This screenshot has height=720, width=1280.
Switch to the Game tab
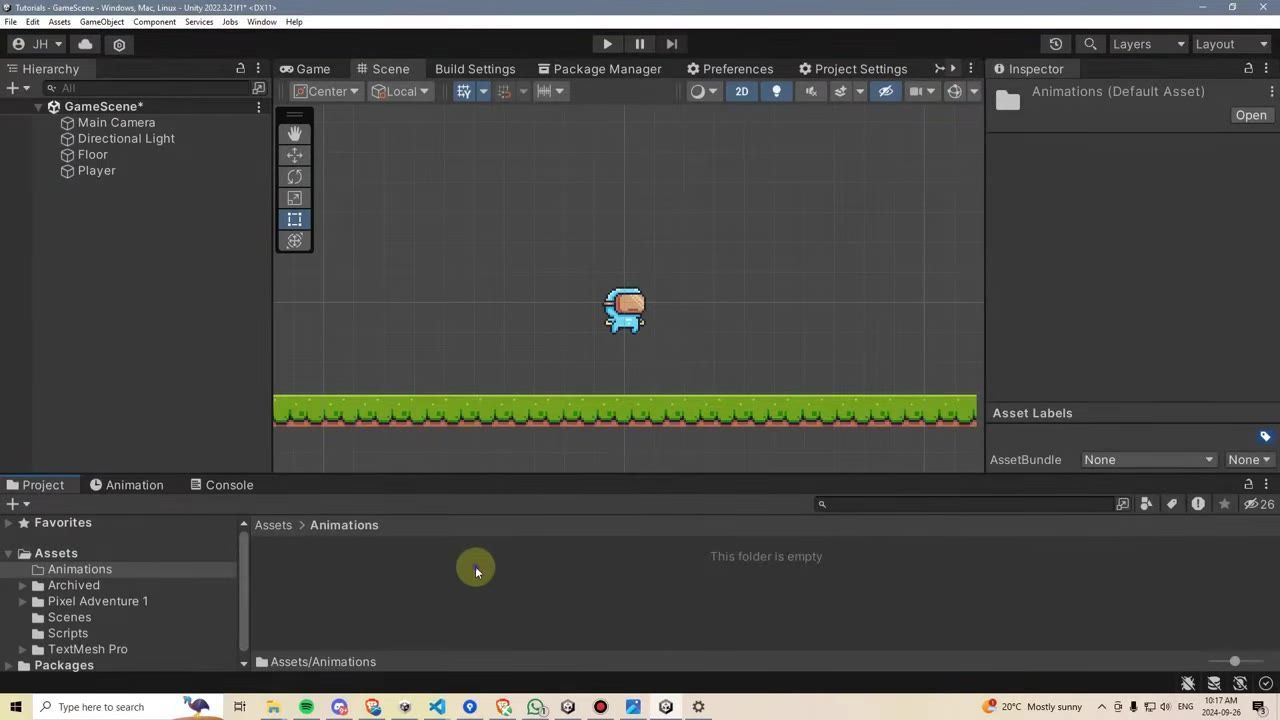click(305, 69)
